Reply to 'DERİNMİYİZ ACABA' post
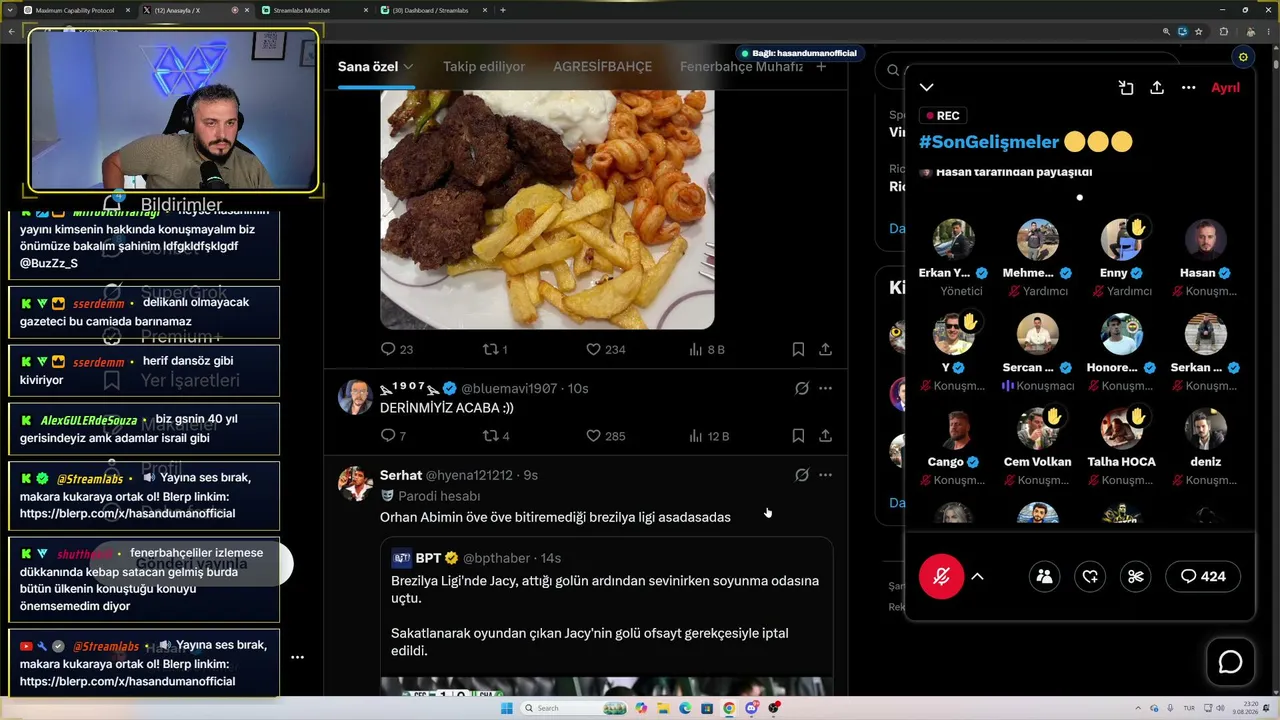This screenshot has height=720, width=1280. [x=394, y=436]
